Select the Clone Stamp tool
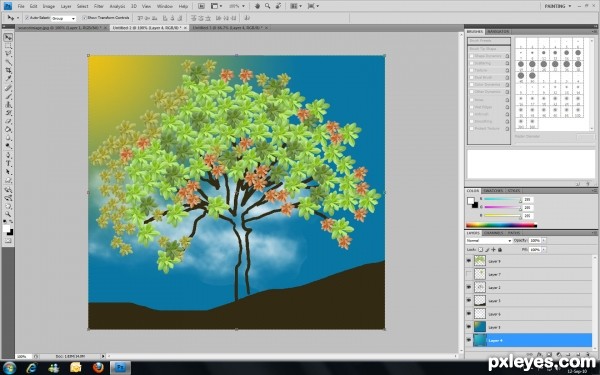 [x=8, y=104]
